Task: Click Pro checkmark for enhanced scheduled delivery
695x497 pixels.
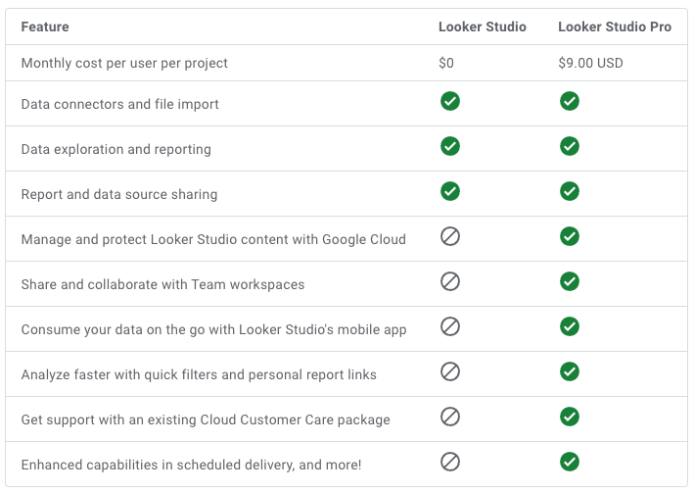Action: pos(569,462)
